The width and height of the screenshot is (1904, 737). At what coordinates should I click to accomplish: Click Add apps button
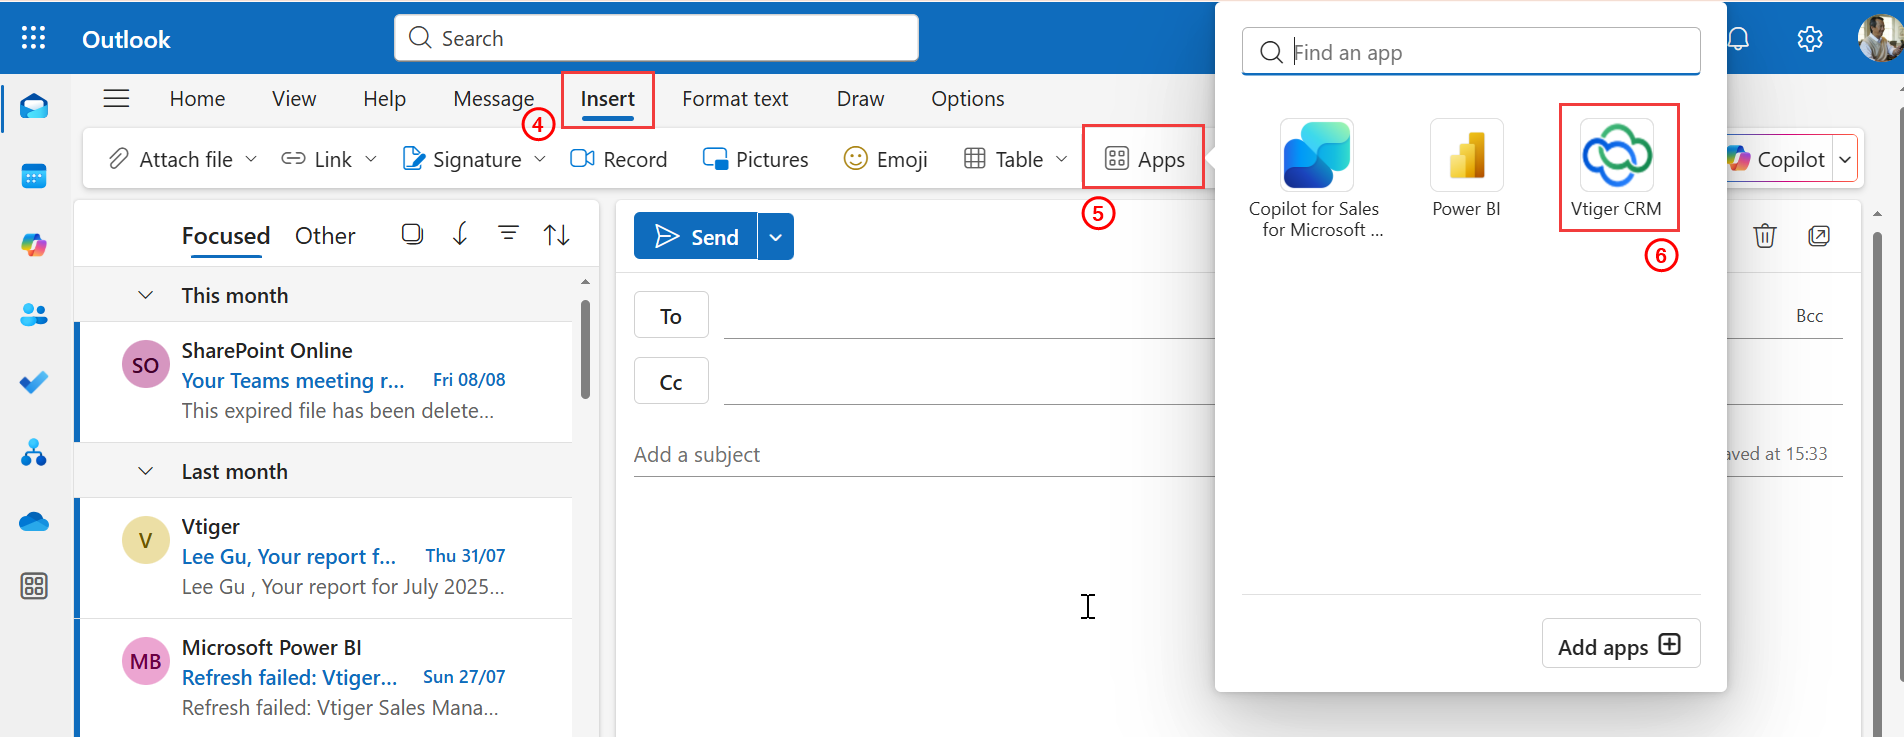1621,645
